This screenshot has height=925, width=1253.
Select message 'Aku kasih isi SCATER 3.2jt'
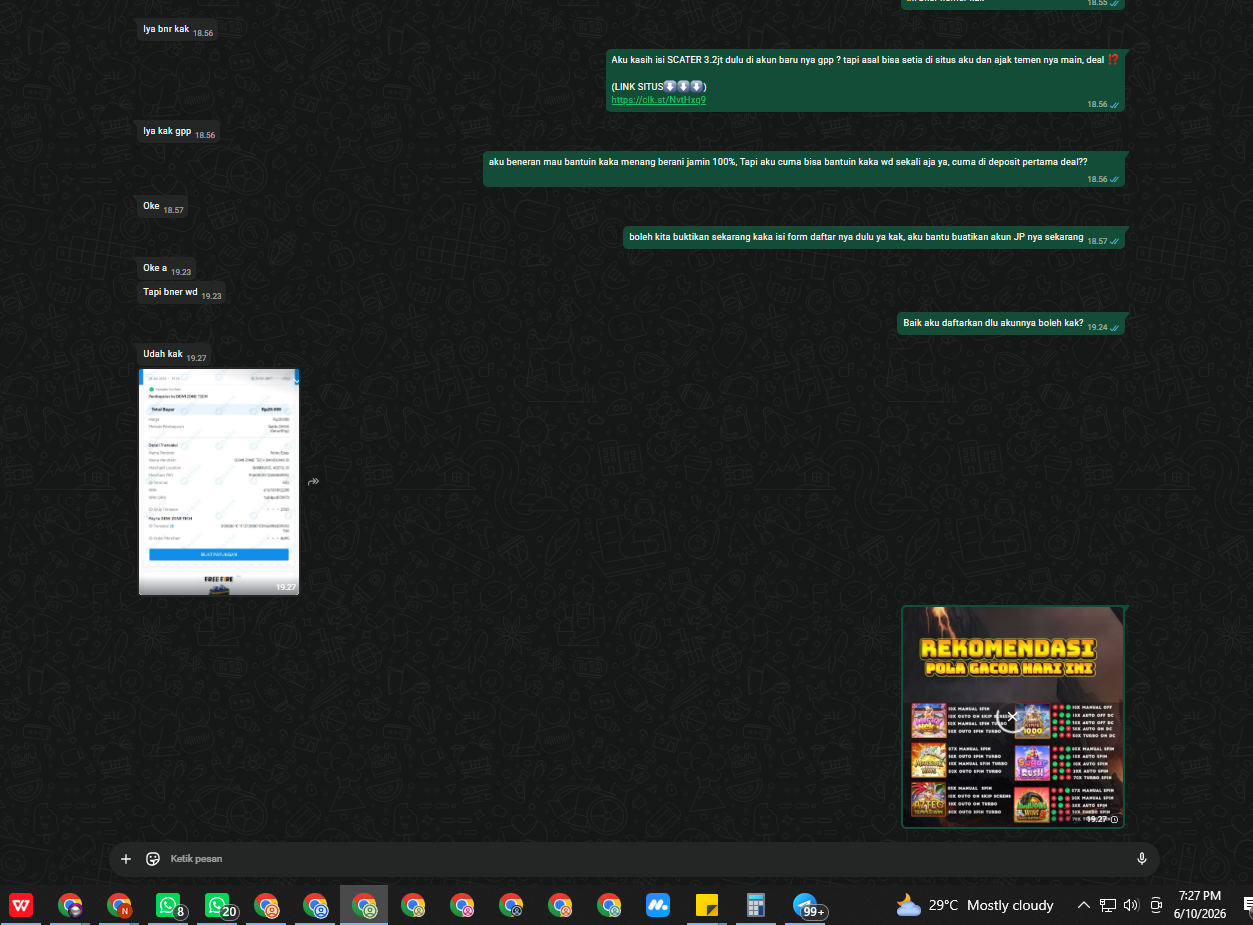[x=865, y=80]
